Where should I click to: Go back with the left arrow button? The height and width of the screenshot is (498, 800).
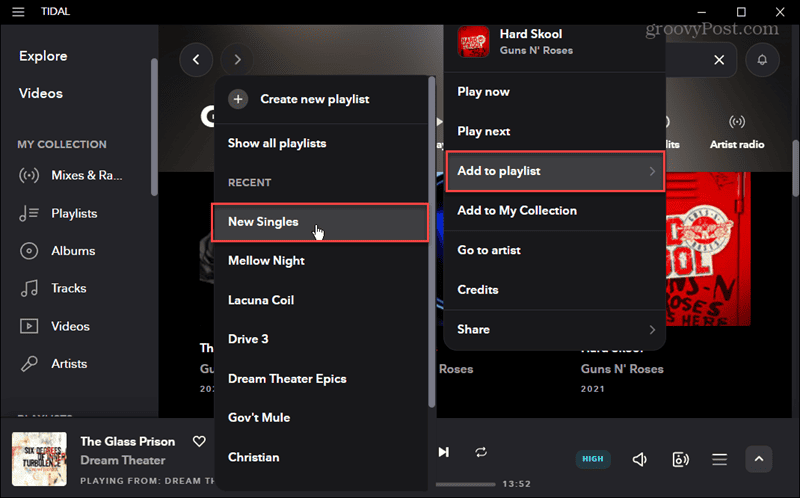(196, 60)
